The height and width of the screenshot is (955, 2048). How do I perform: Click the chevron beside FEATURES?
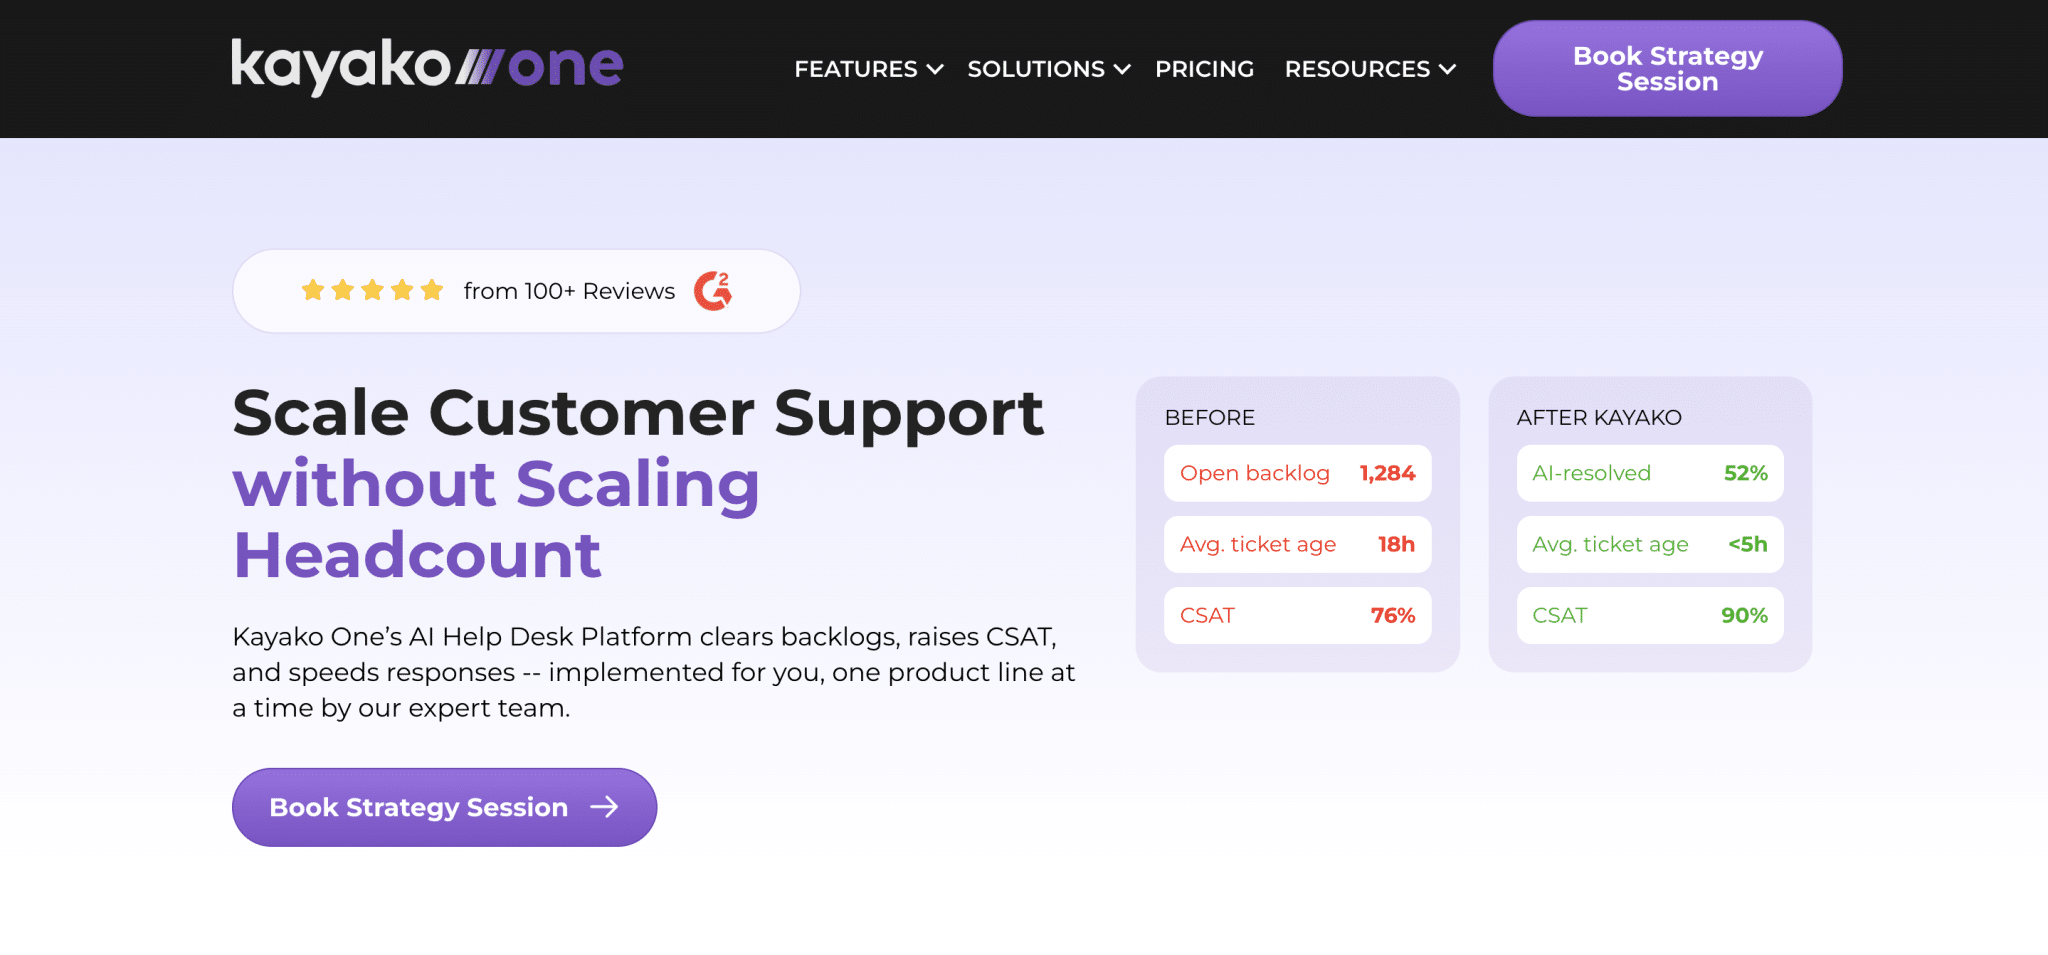[x=934, y=70]
